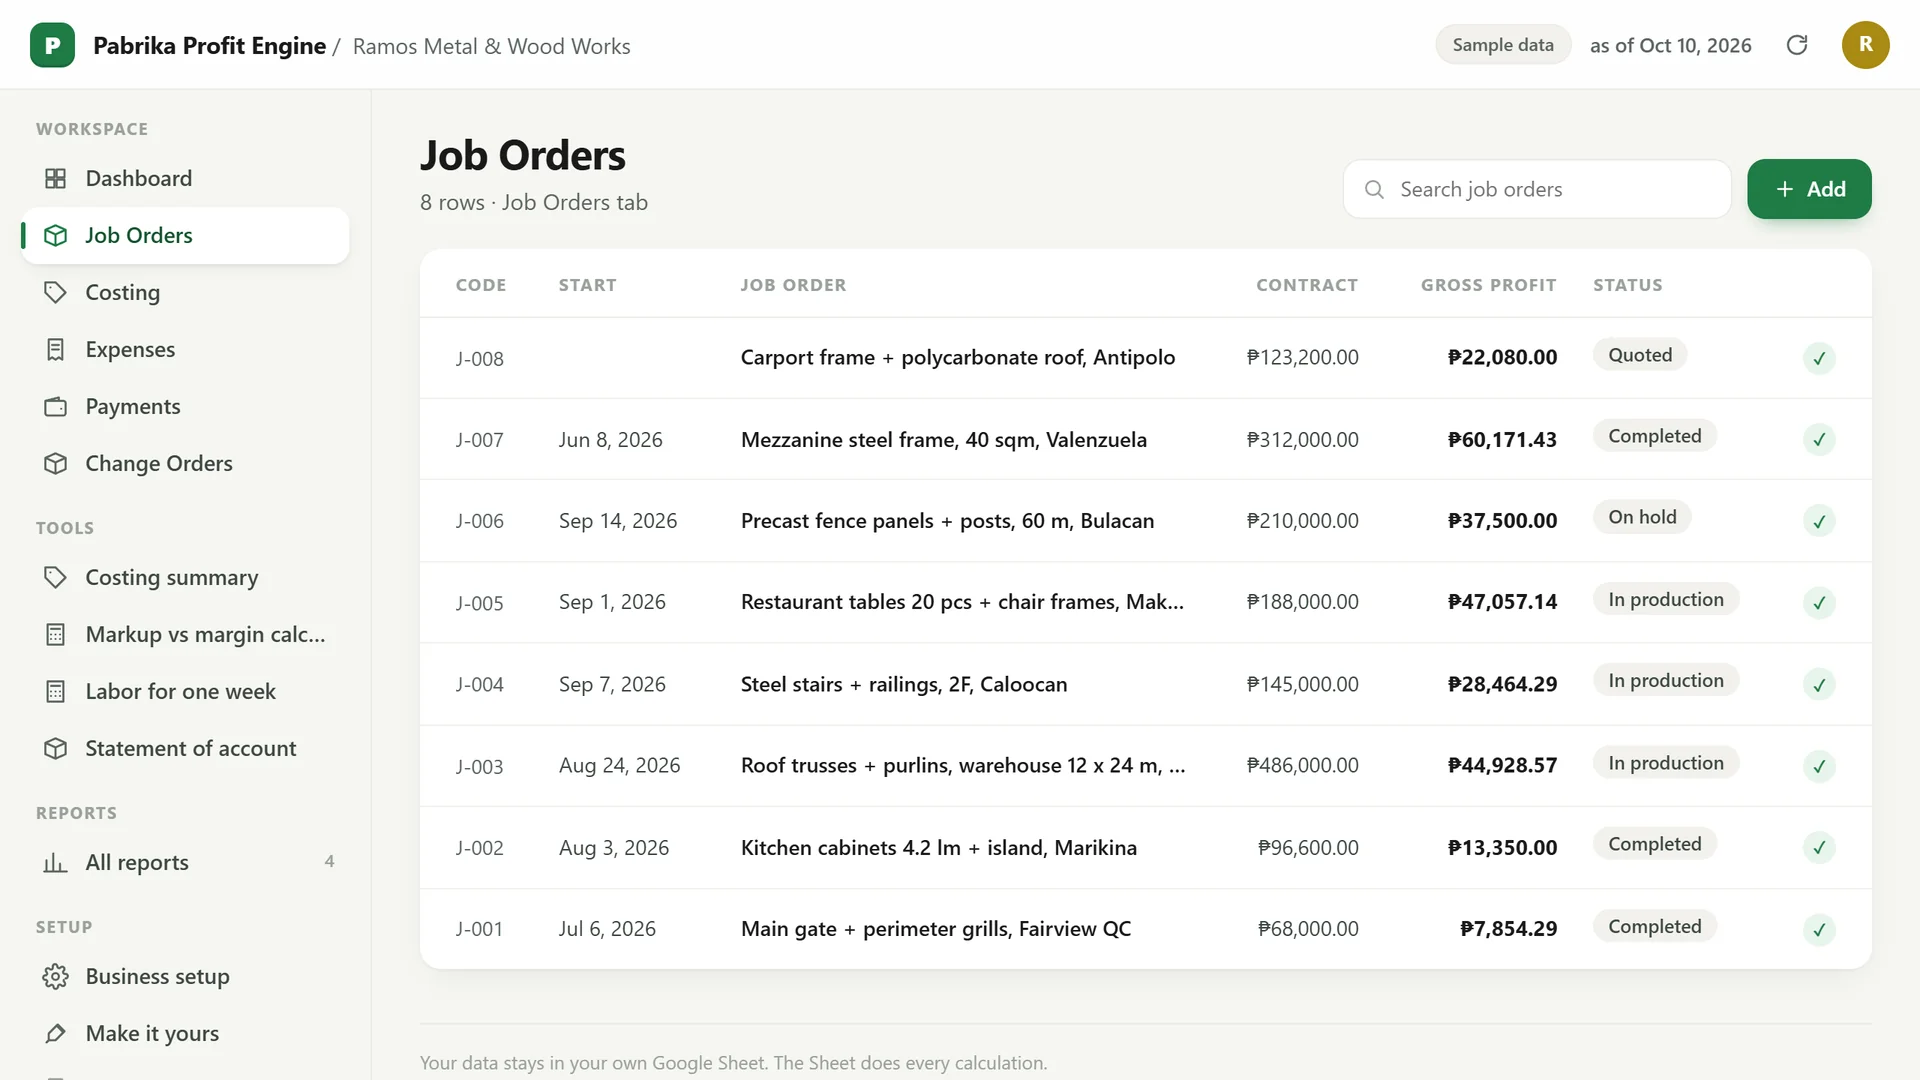Go to Costing in the sidebar
1920x1080 pixels.
point(186,292)
